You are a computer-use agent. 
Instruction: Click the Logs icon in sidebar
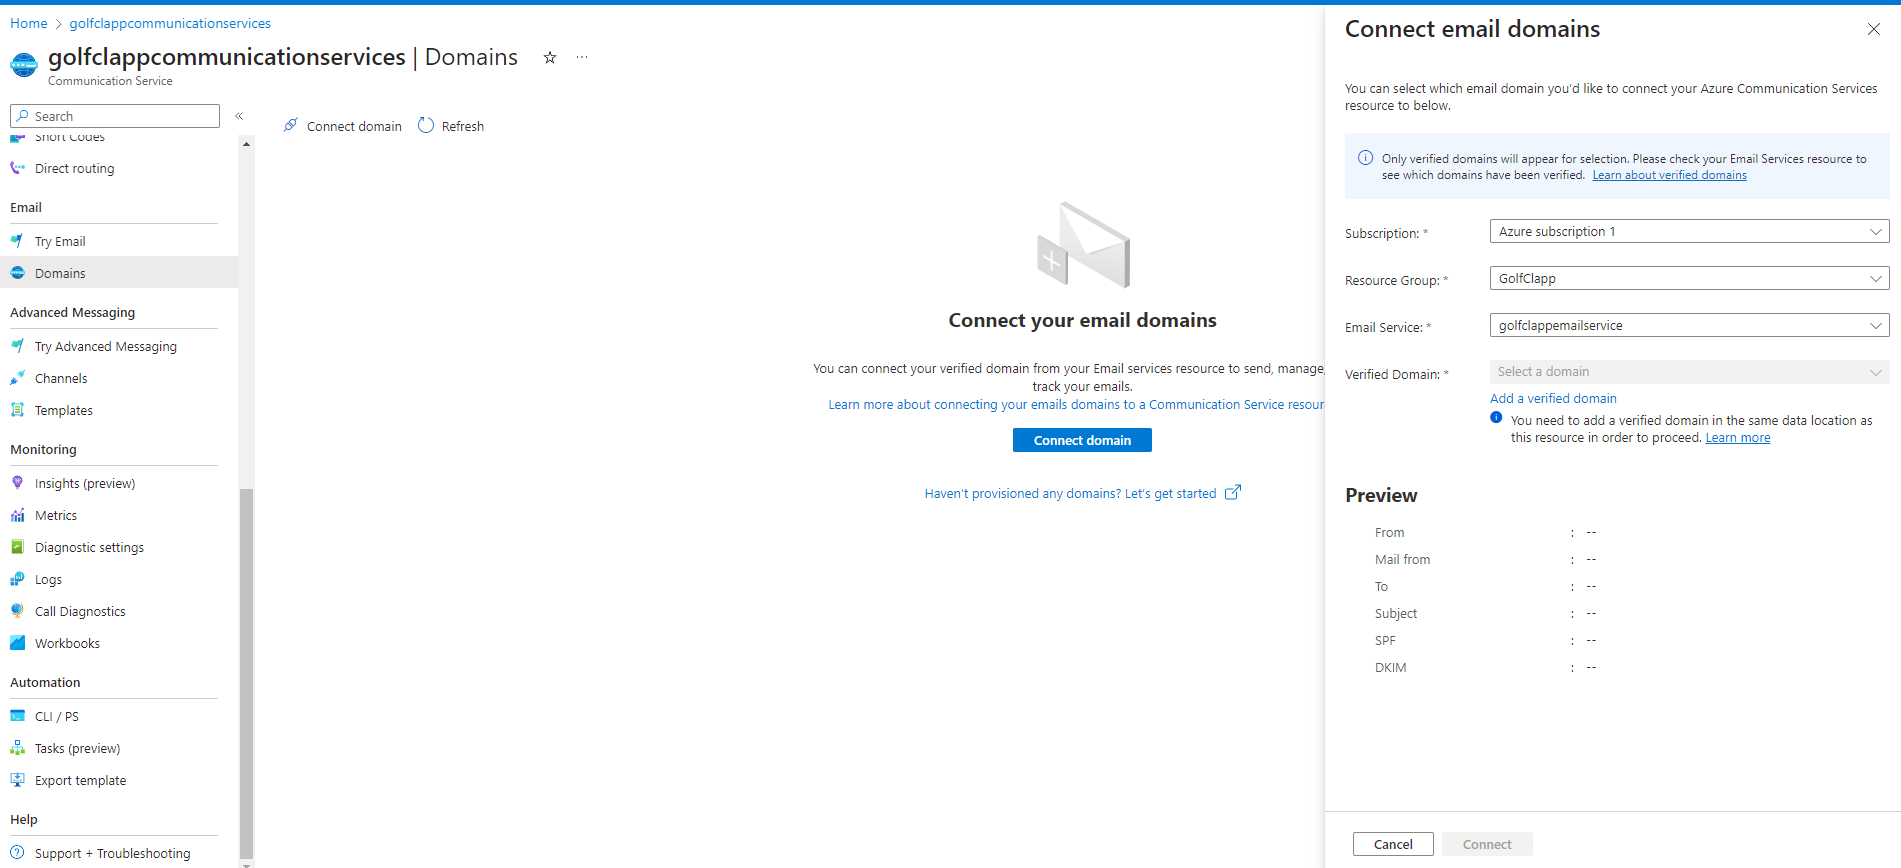(18, 579)
